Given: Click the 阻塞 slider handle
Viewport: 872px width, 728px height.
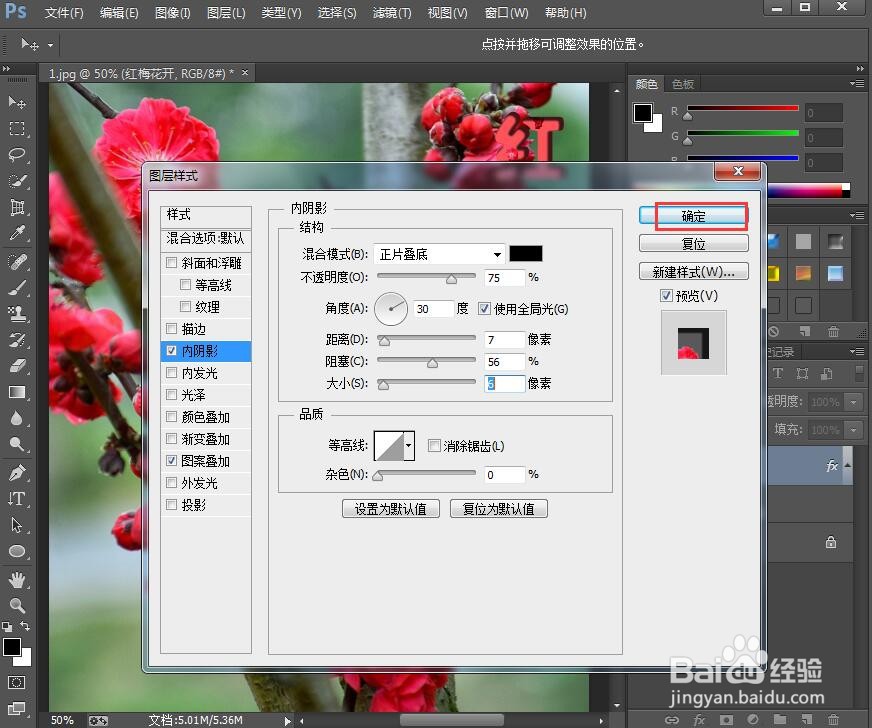Looking at the screenshot, I should click(x=432, y=363).
